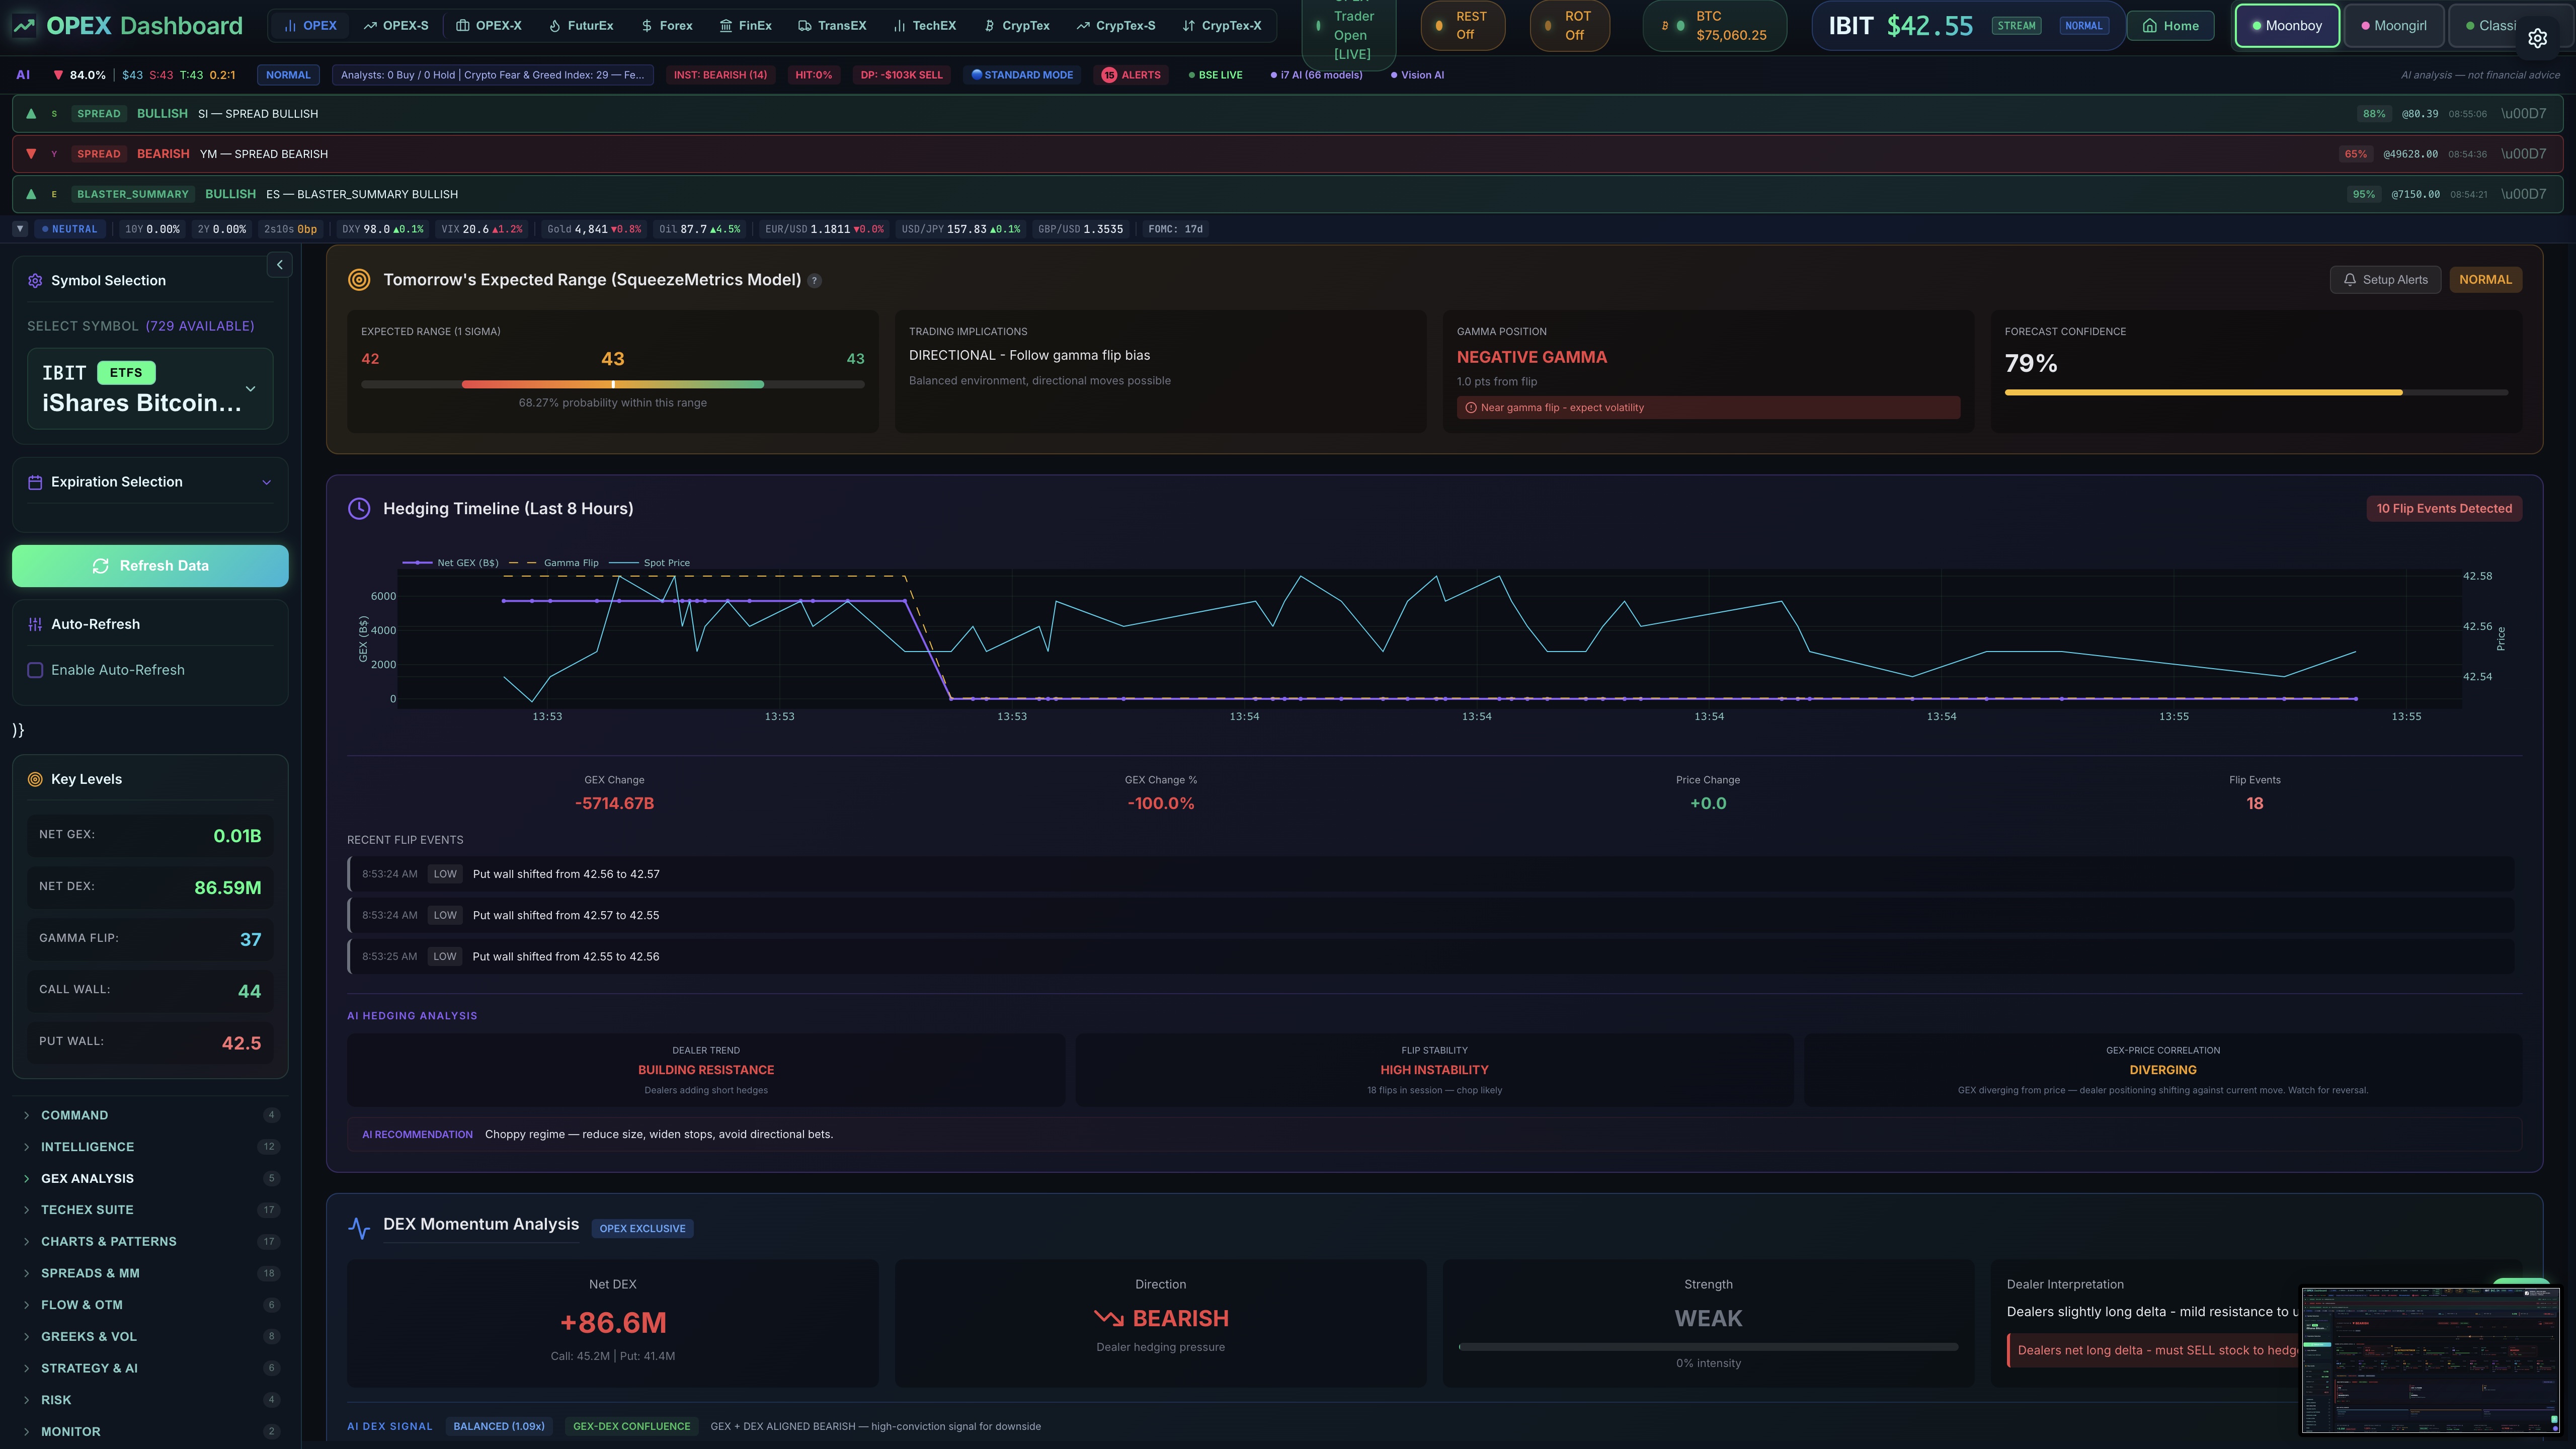This screenshot has height=1449, width=2576.
Task: Click the Setup Alerts button
Action: [x=2386, y=280]
